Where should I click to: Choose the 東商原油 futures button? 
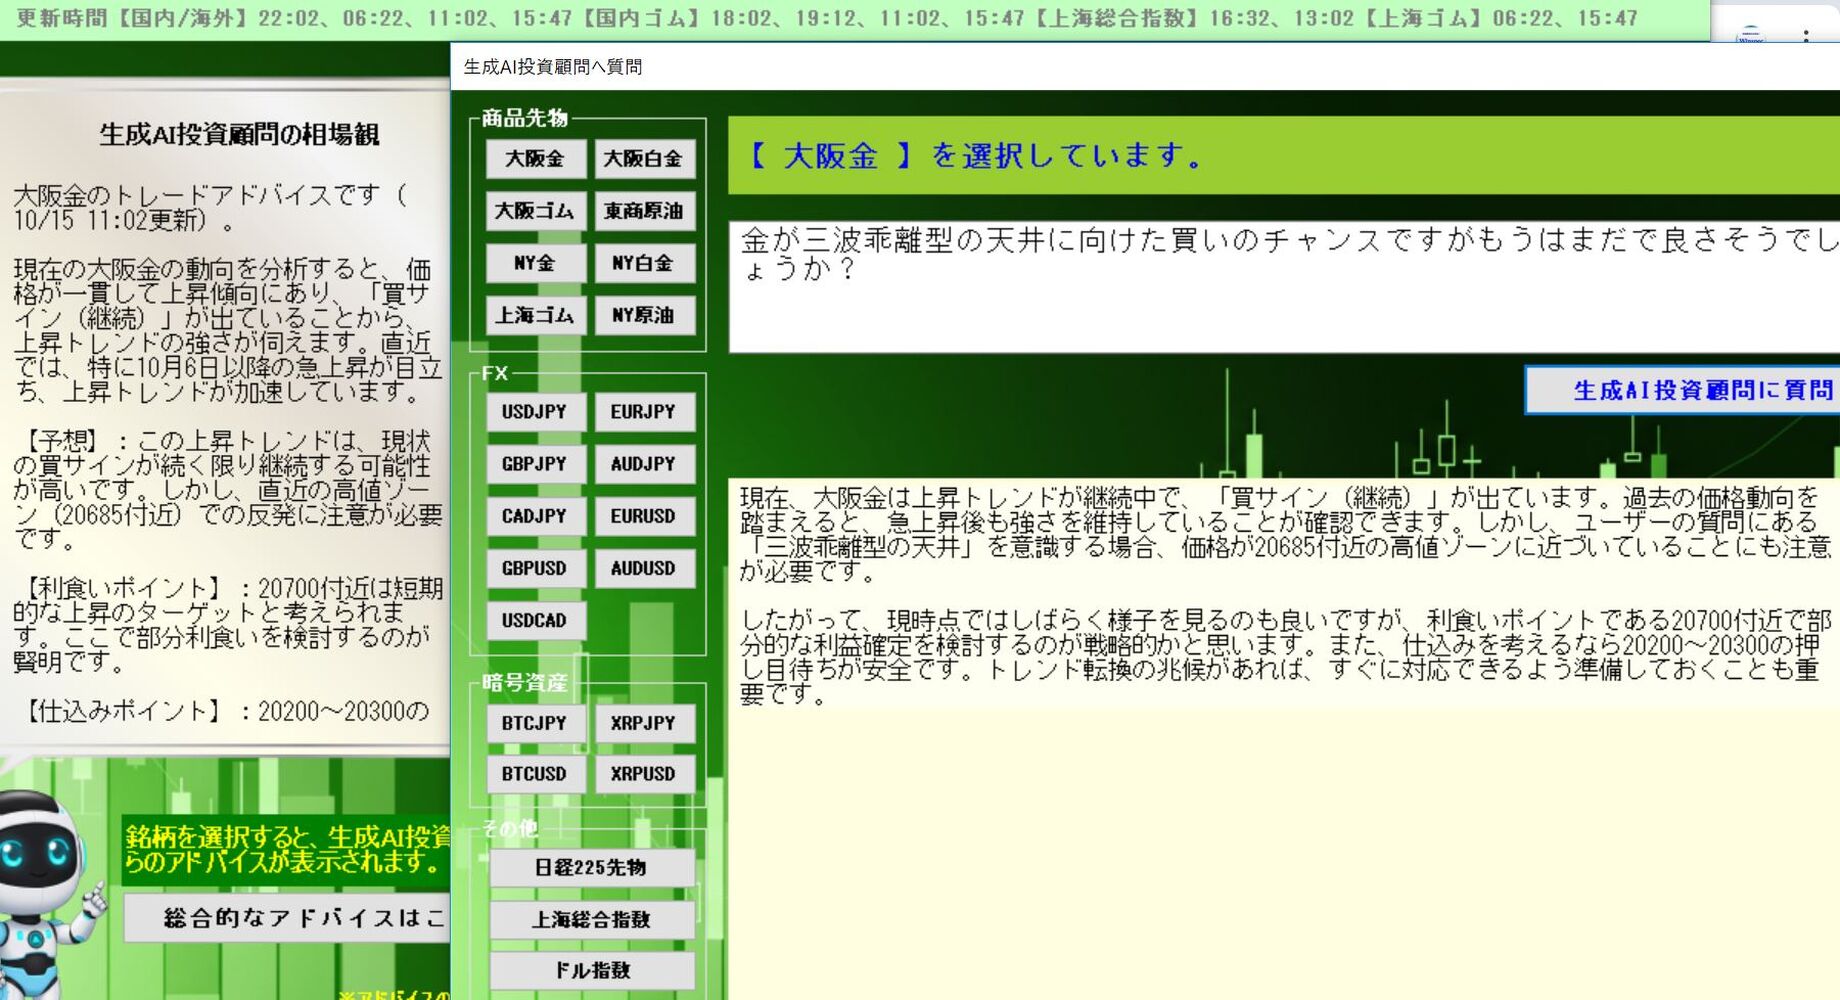click(644, 211)
